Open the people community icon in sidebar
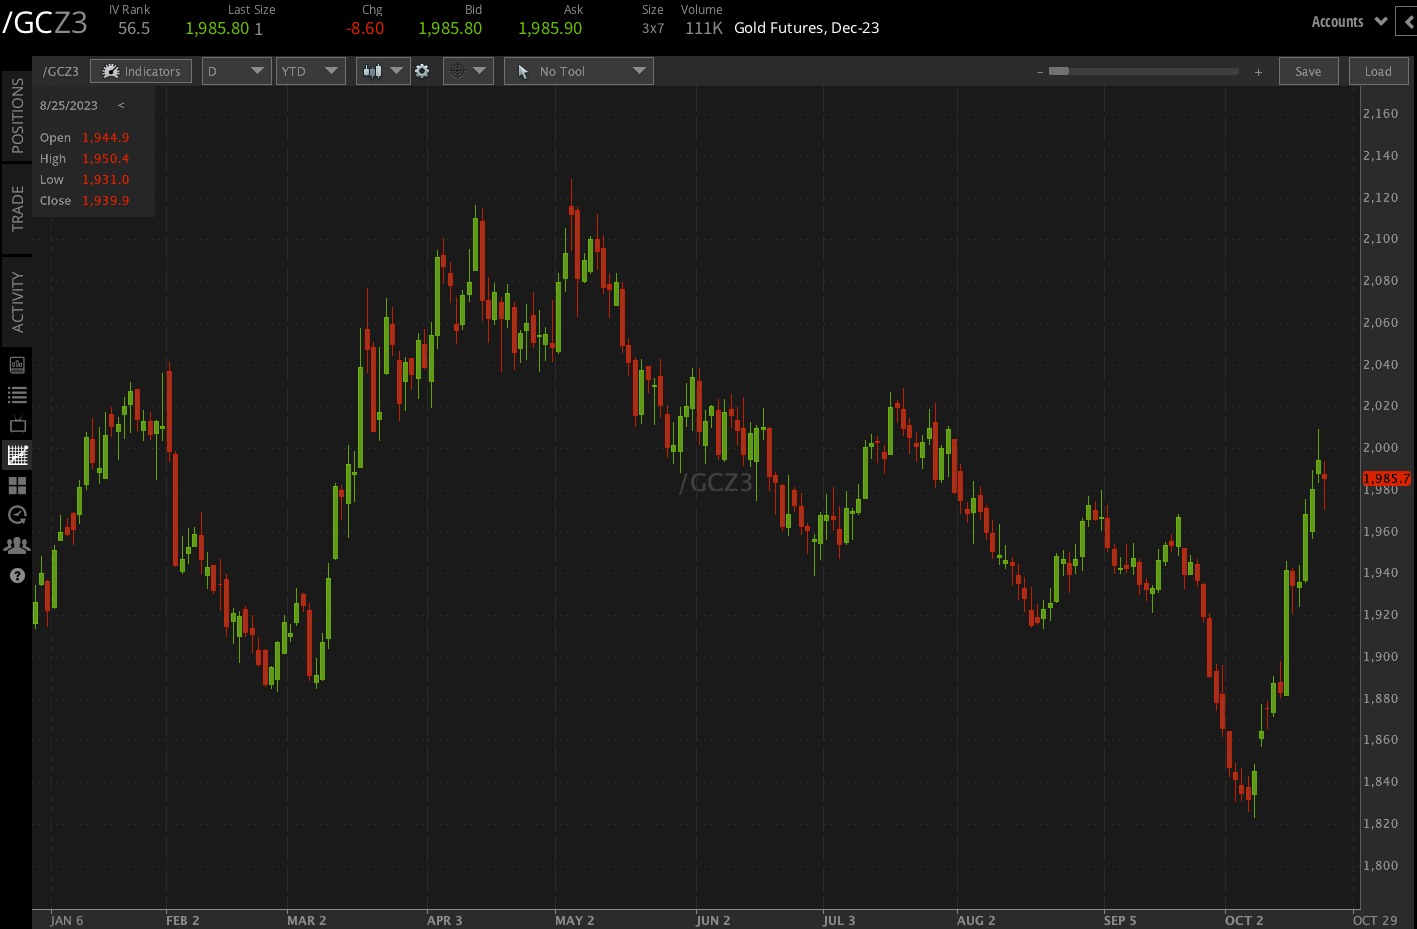This screenshot has height=929, width=1417. click(x=17, y=545)
